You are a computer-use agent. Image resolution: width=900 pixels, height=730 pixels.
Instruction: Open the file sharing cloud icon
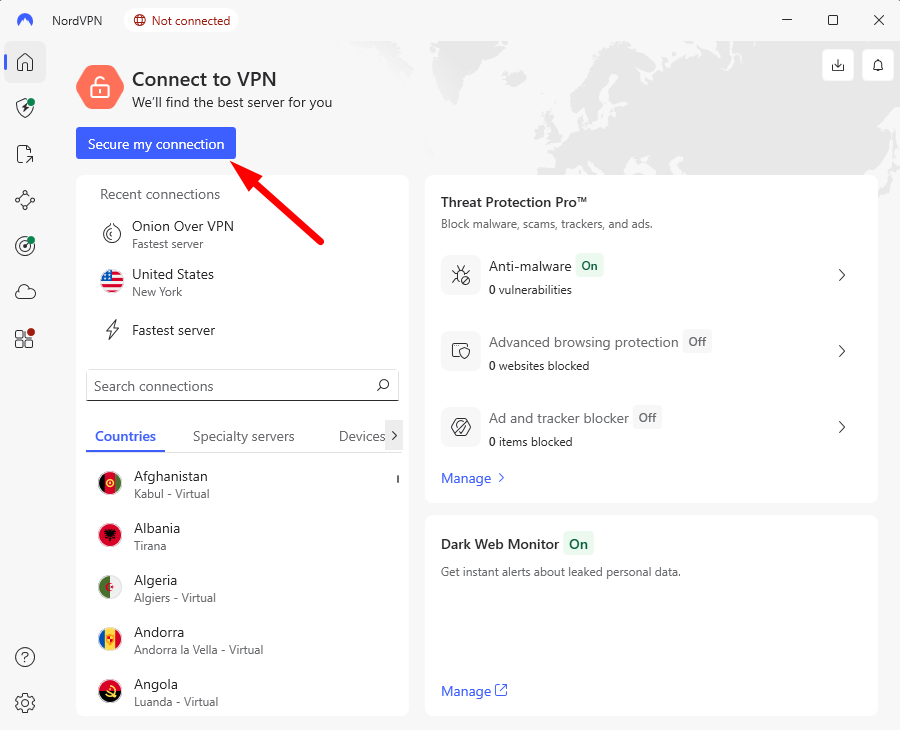[25, 291]
